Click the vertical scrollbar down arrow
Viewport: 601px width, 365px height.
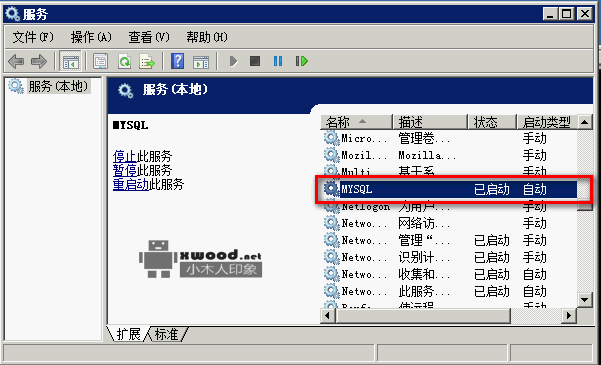pyautogui.click(x=585, y=299)
